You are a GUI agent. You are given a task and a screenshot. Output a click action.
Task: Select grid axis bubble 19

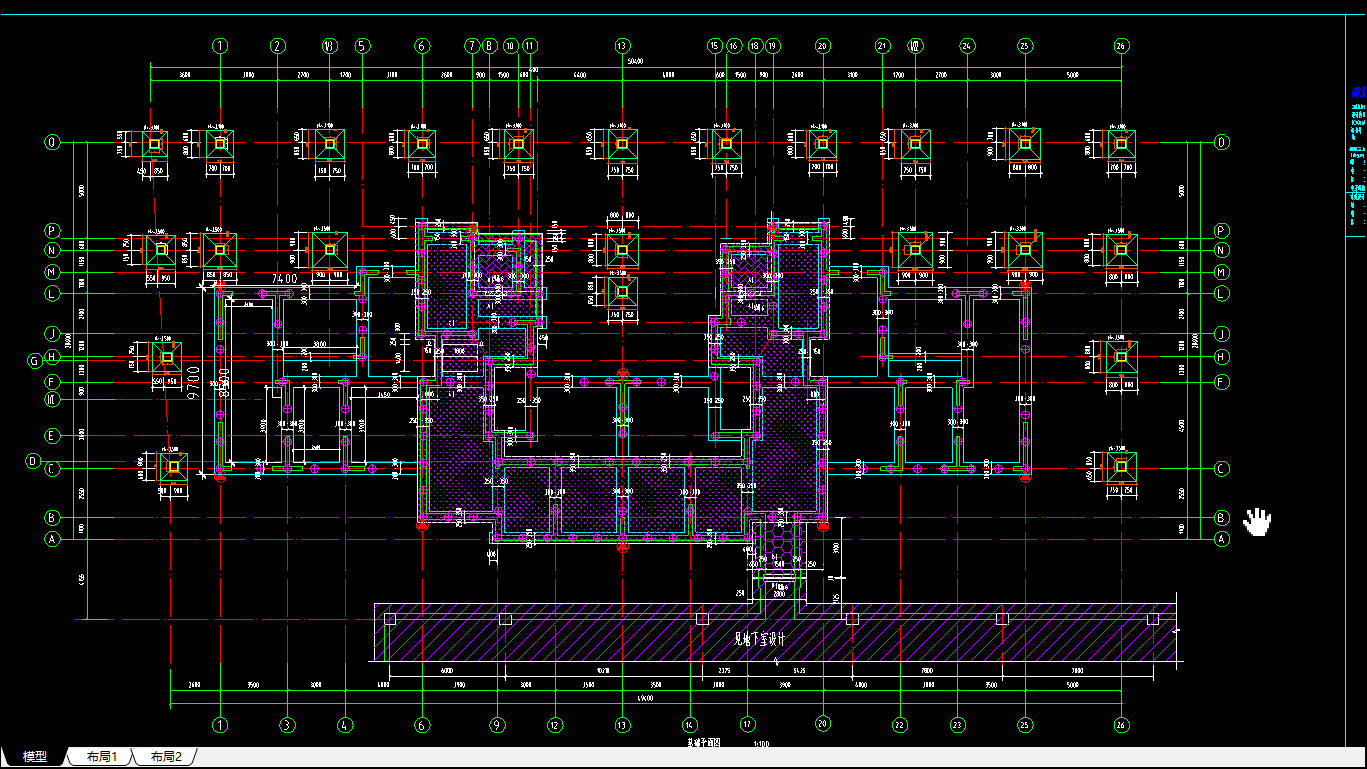(772, 46)
